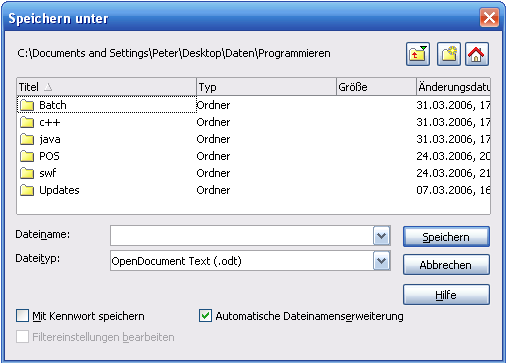Click the Speichern button
Viewport: 507px width, 363px height.
pyautogui.click(x=446, y=237)
